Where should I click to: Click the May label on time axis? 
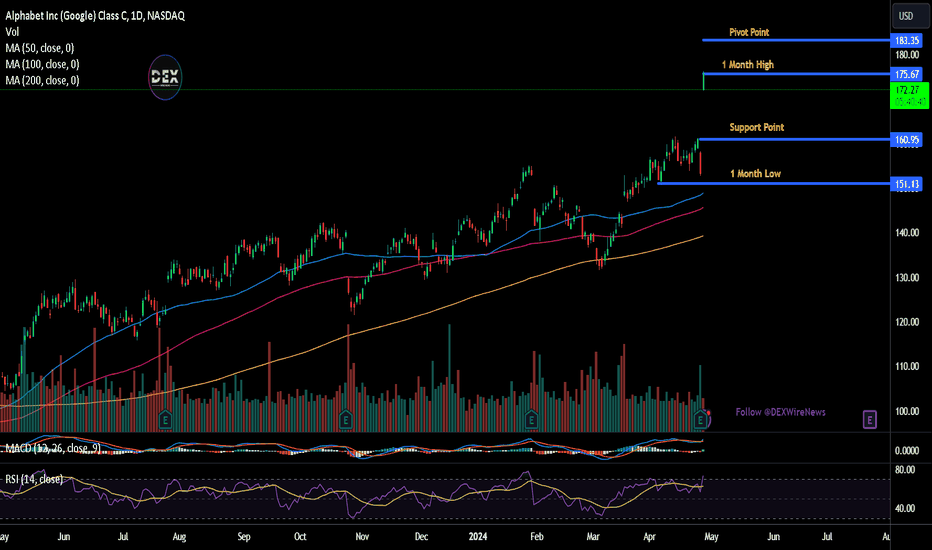(x=711, y=536)
